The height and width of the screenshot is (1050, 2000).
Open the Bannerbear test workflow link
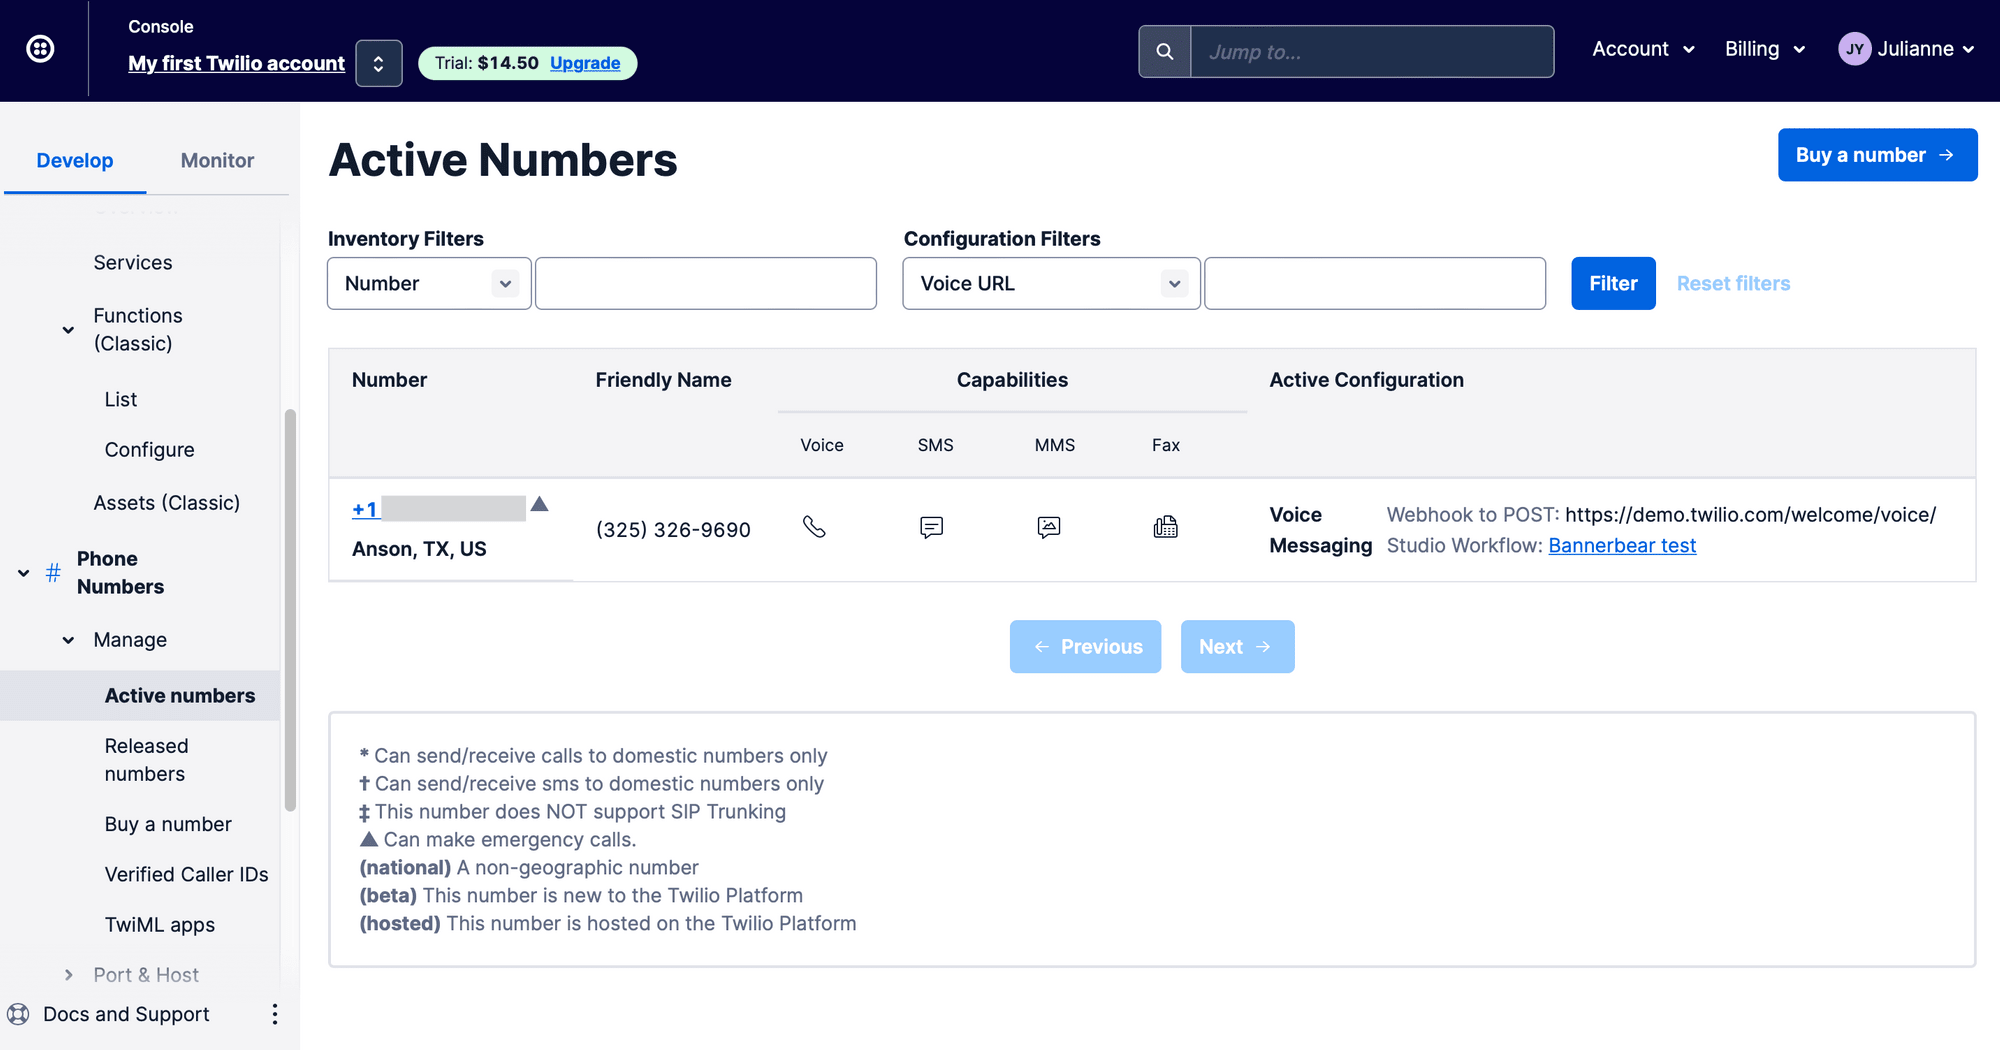click(x=1622, y=546)
